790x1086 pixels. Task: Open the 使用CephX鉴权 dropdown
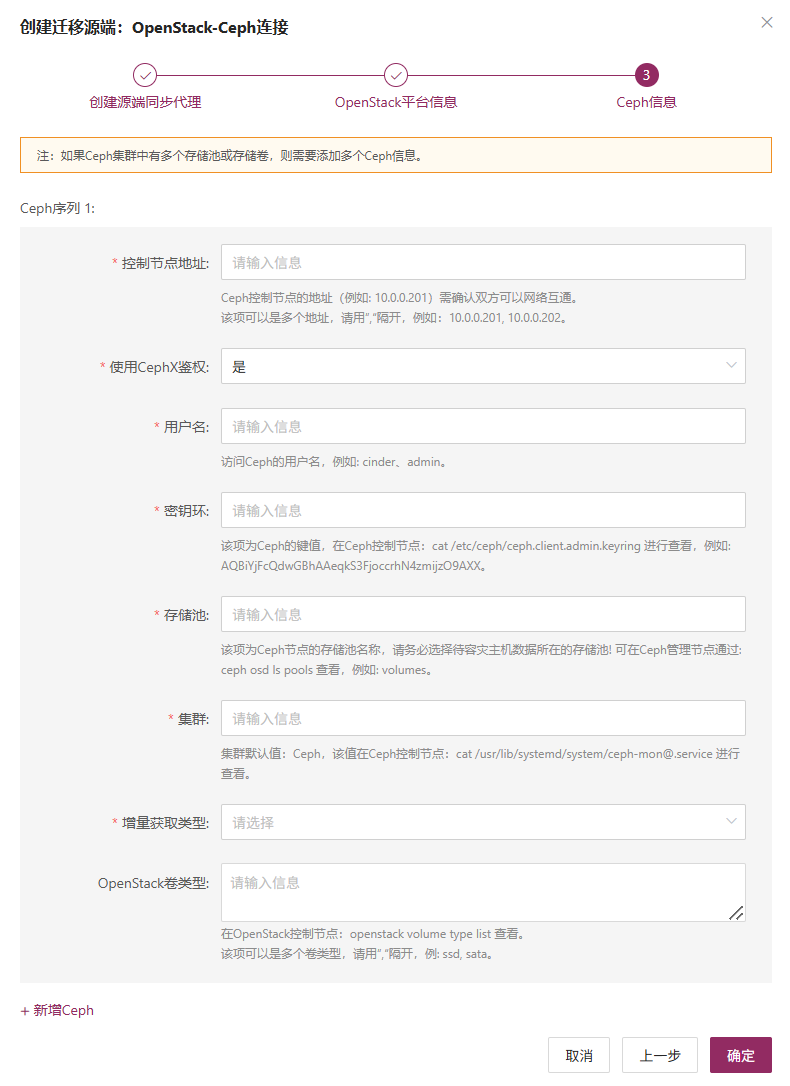point(483,366)
